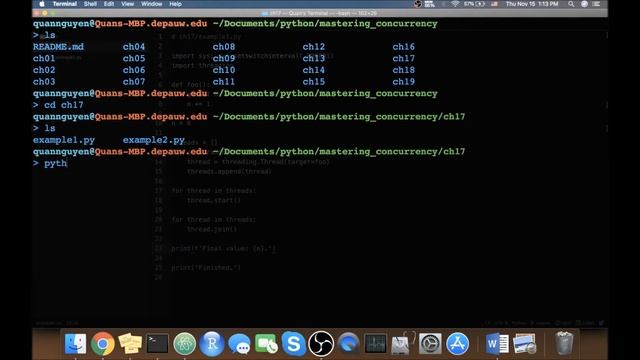The height and width of the screenshot is (360, 640).
Task: Open the Automator-style app icon in dock
Action: point(402,343)
